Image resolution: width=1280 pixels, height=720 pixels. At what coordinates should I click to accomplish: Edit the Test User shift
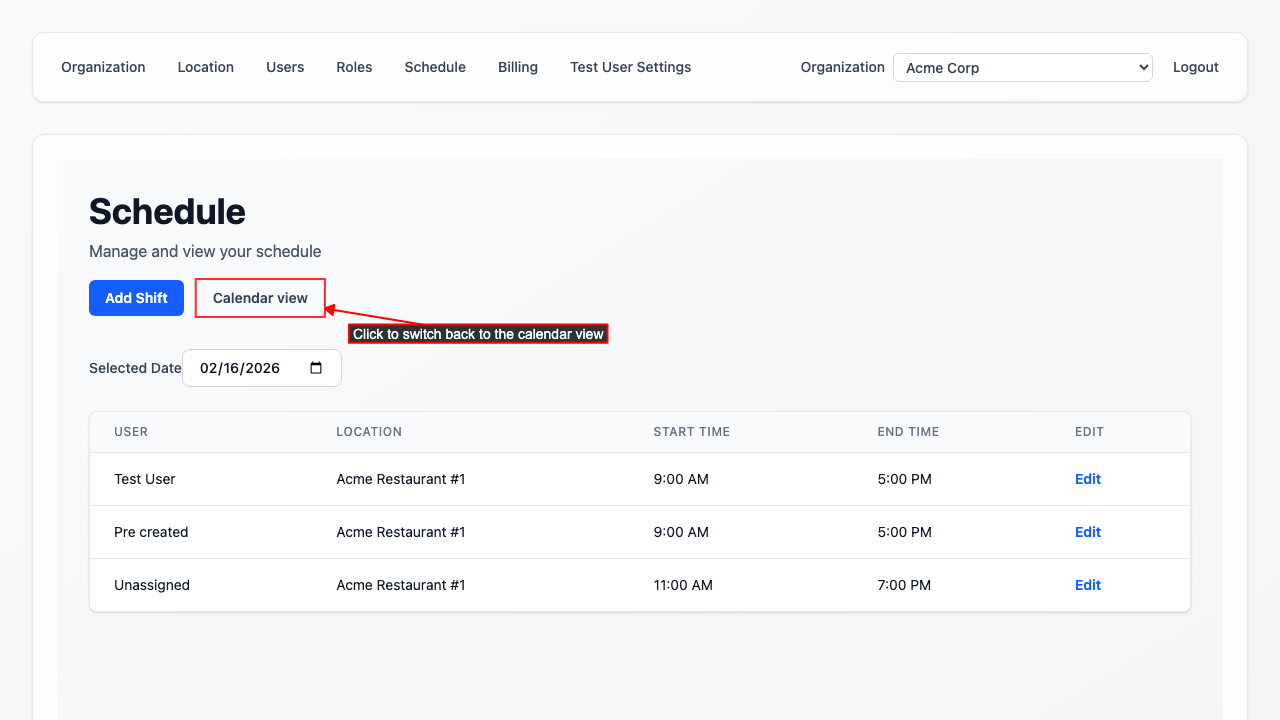pos(1088,479)
